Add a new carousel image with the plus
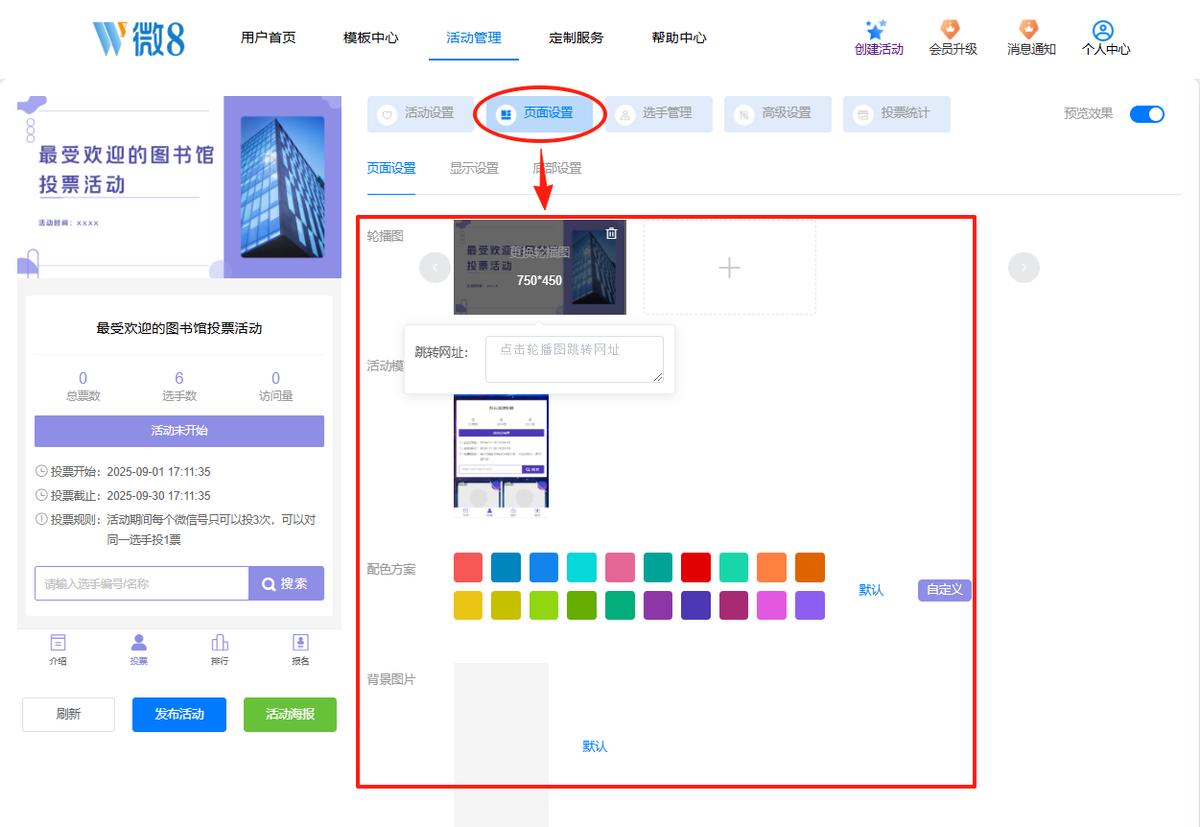This screenshot has height=827, width=1200. pos(730,267)
